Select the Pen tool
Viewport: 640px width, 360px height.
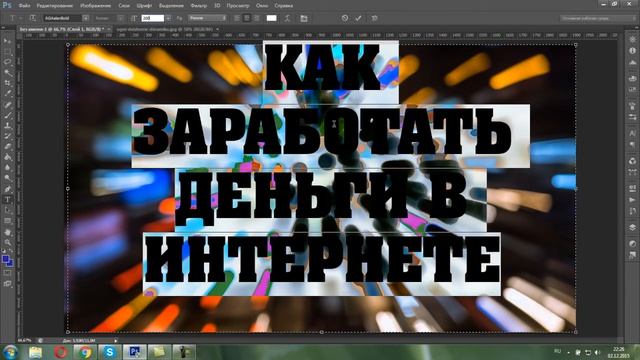(7, 189)
